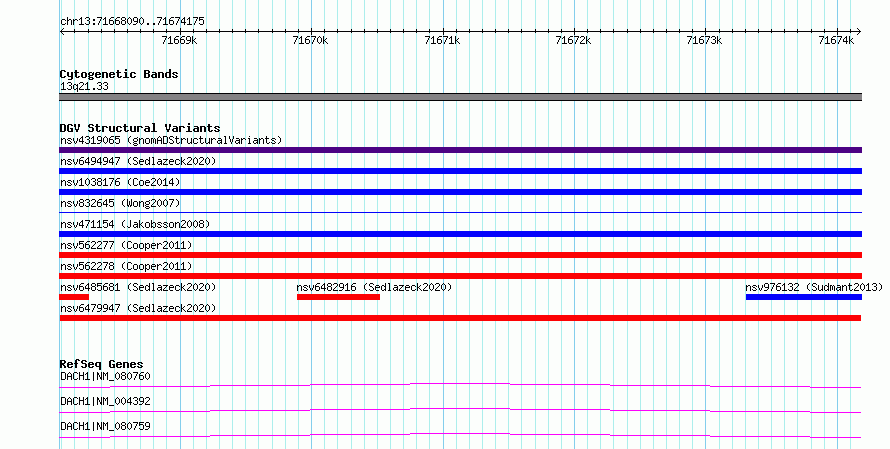This screenshot has height=449, width=890.
Task: Click the DACH1|NM_080760 gene label
Action: (x=105, y=376)
